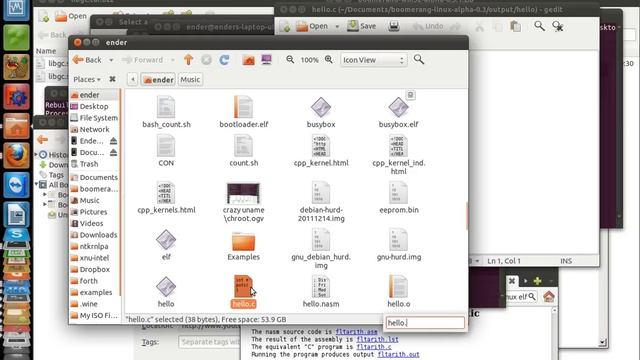640x360 pixels.
Task: Close the Places sidebar with the X
Action: pyautogui.click(x=112, y=79)
